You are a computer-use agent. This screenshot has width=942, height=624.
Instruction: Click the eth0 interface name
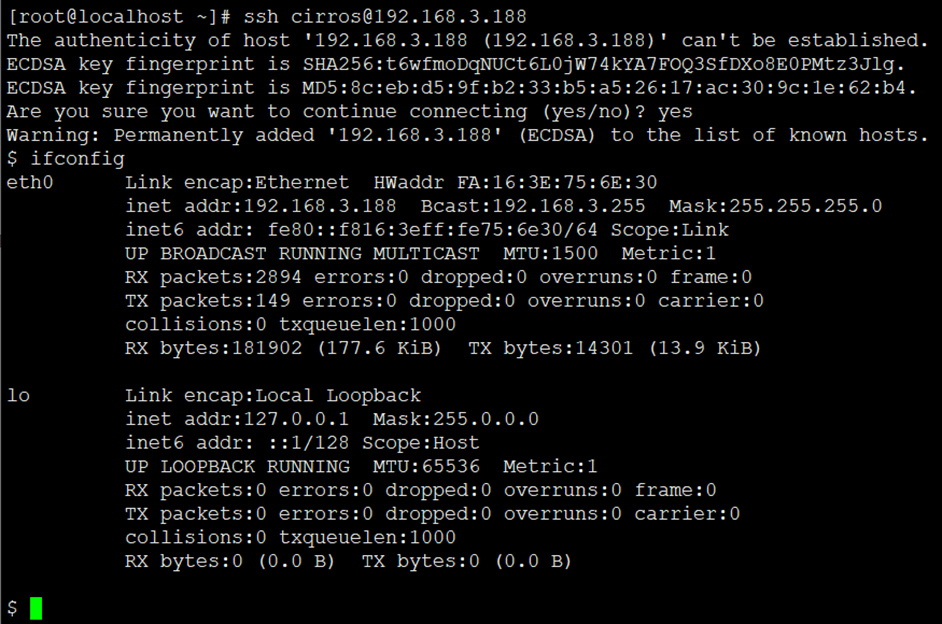click(x=29, y=182)
